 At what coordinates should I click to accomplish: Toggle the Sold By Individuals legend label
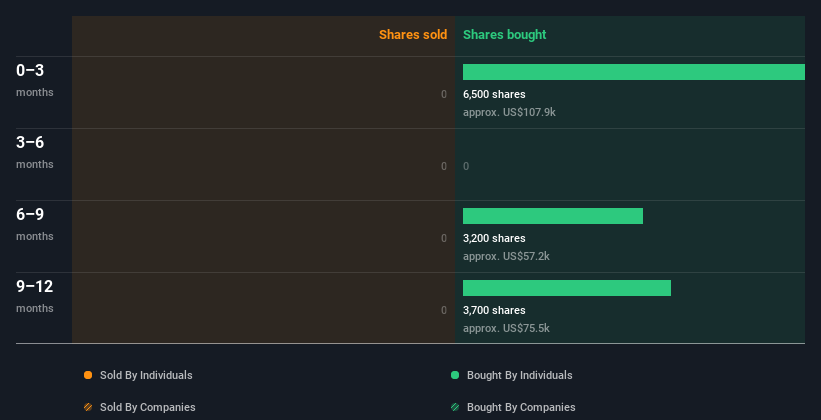pos(146,375)
